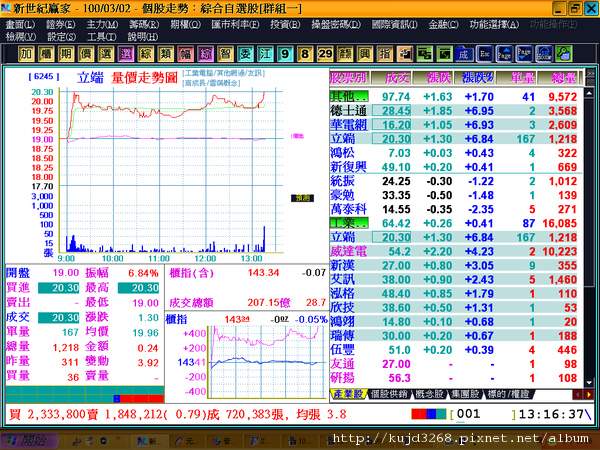The height and width of the screenshot is (450, 600).
Task: Click the yellow 選 toolbar icon
Action: (105, 54)
